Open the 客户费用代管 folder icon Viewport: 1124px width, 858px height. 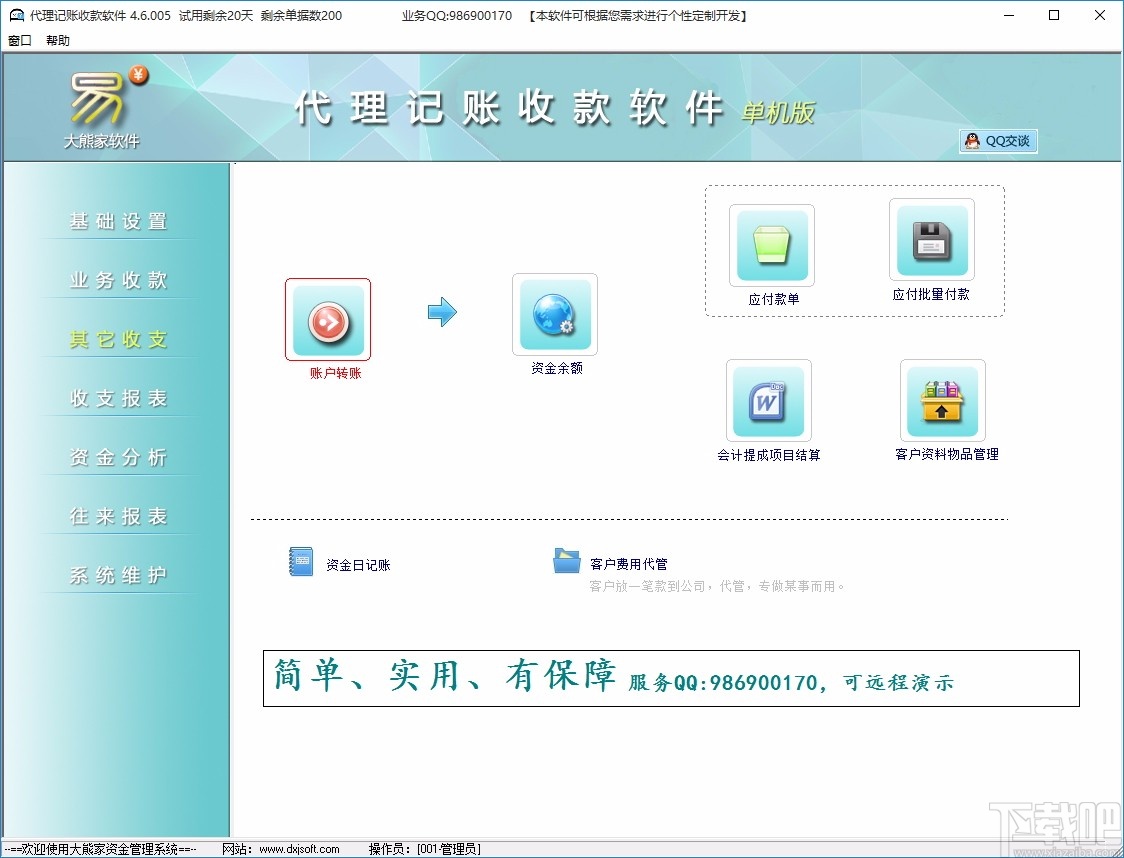[x=566, y=561]
